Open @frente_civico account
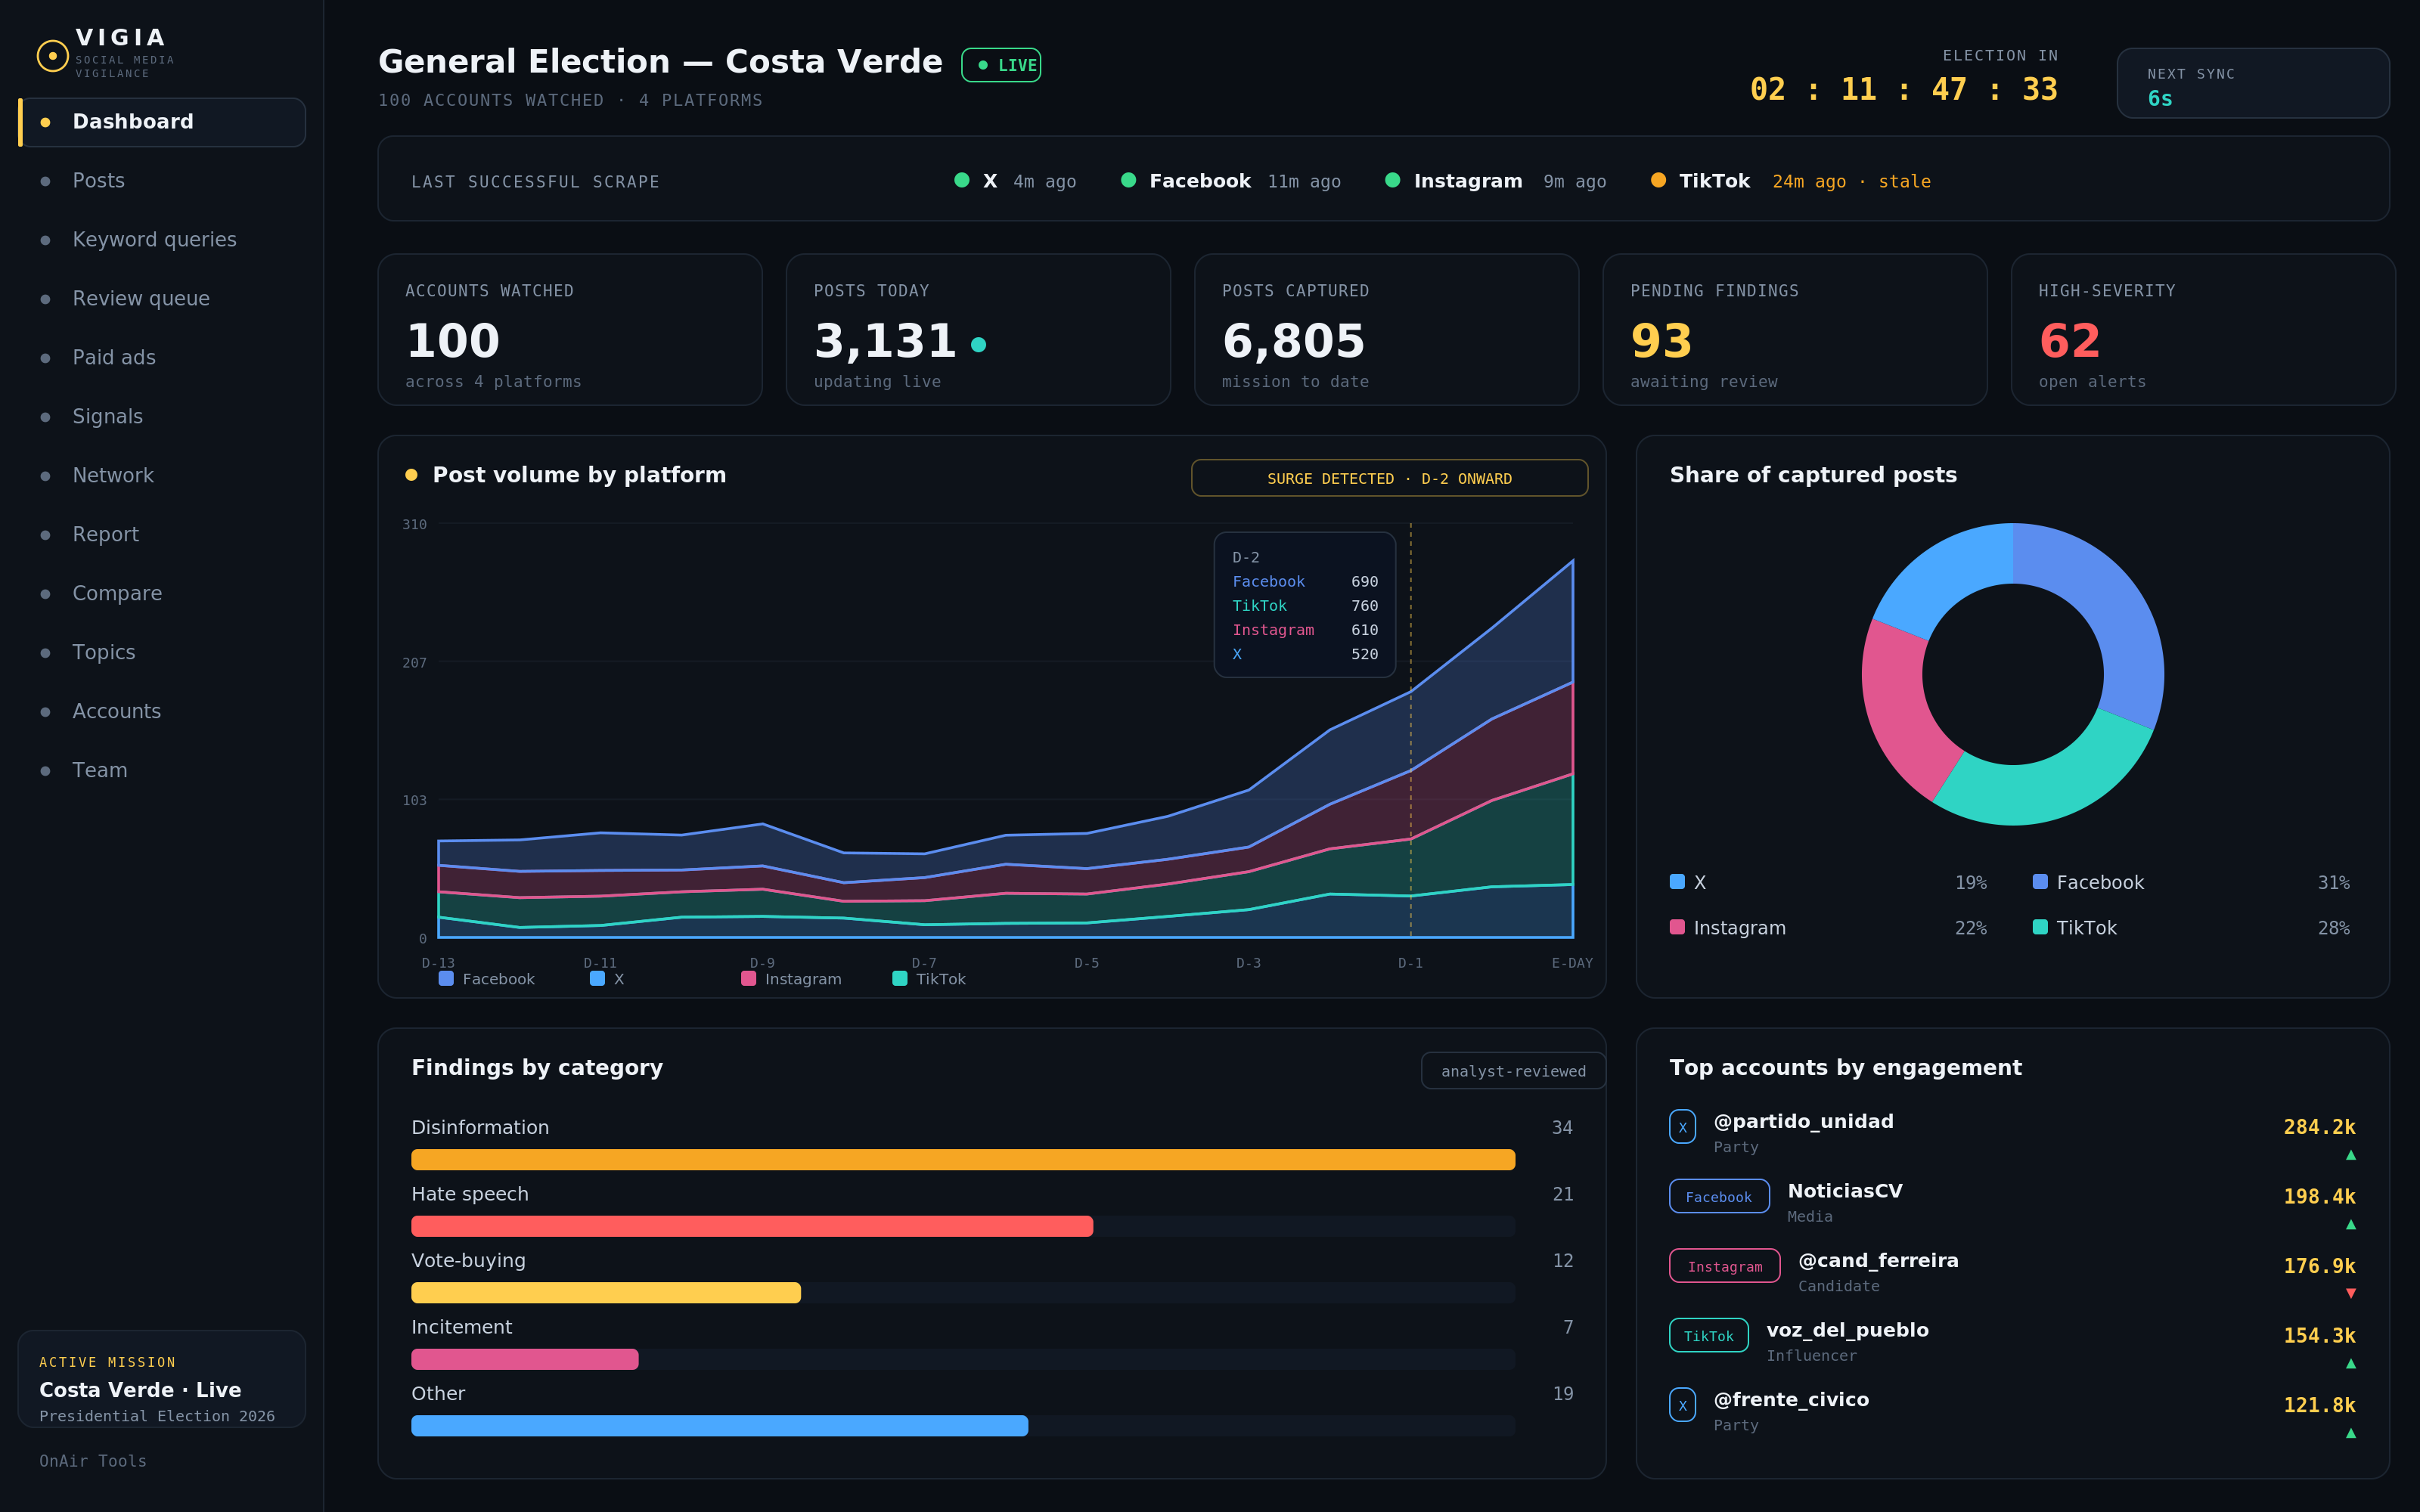 [x=1791, y=1399]
